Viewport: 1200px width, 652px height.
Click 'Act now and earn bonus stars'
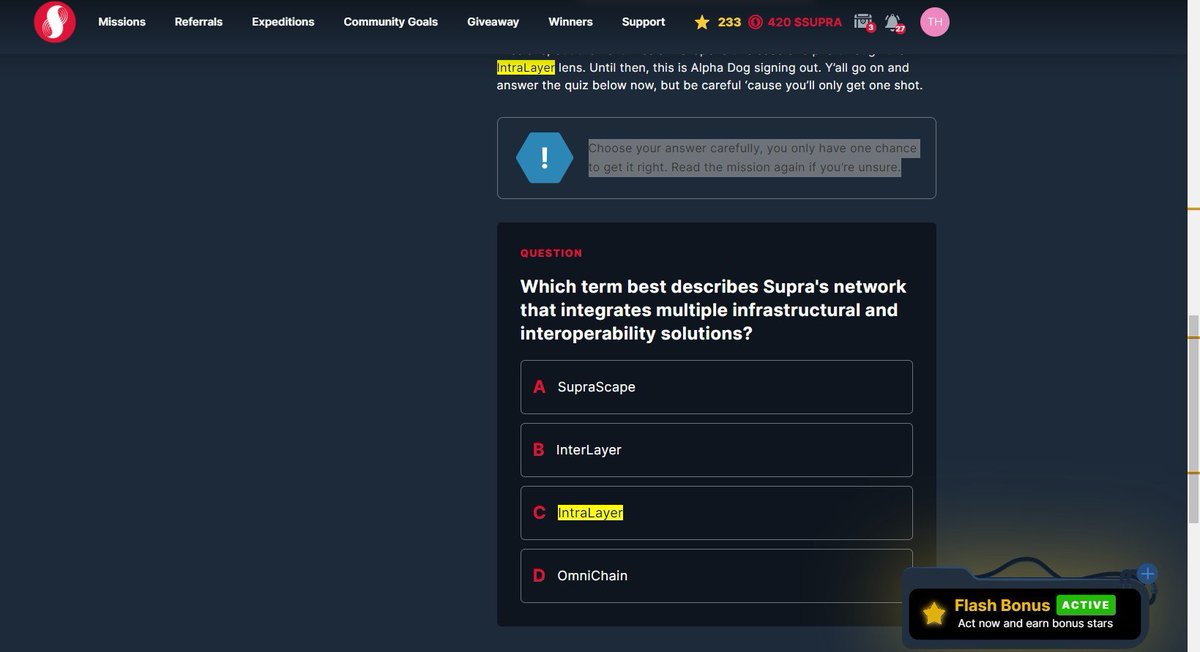pyautogui.click(x=1035, y=624)
